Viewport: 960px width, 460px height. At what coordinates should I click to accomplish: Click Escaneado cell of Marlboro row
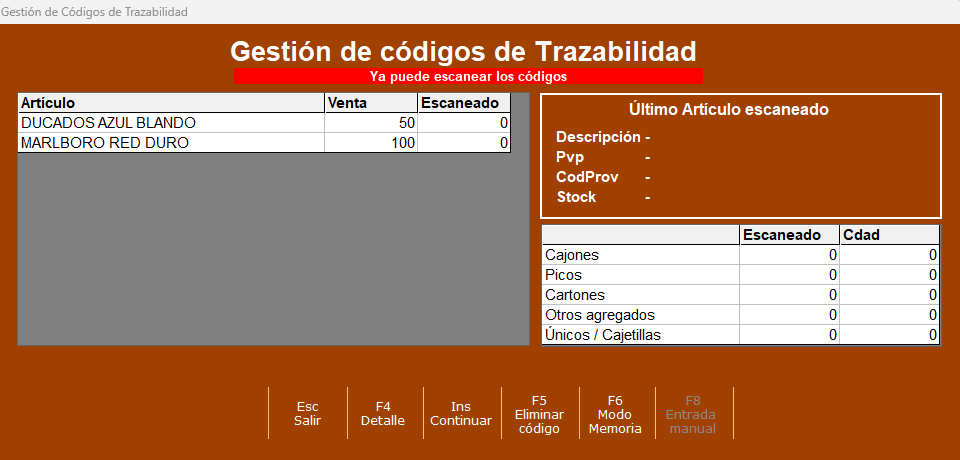pyautogui.click(x=464, y=143)
